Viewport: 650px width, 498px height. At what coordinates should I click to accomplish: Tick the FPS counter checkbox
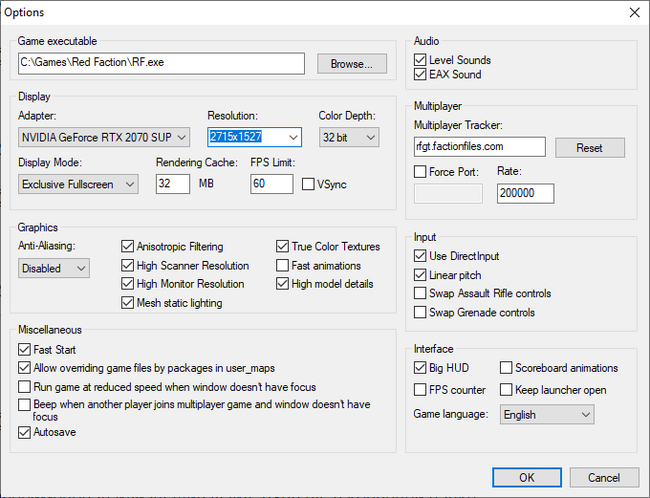[x=421, y=390]
